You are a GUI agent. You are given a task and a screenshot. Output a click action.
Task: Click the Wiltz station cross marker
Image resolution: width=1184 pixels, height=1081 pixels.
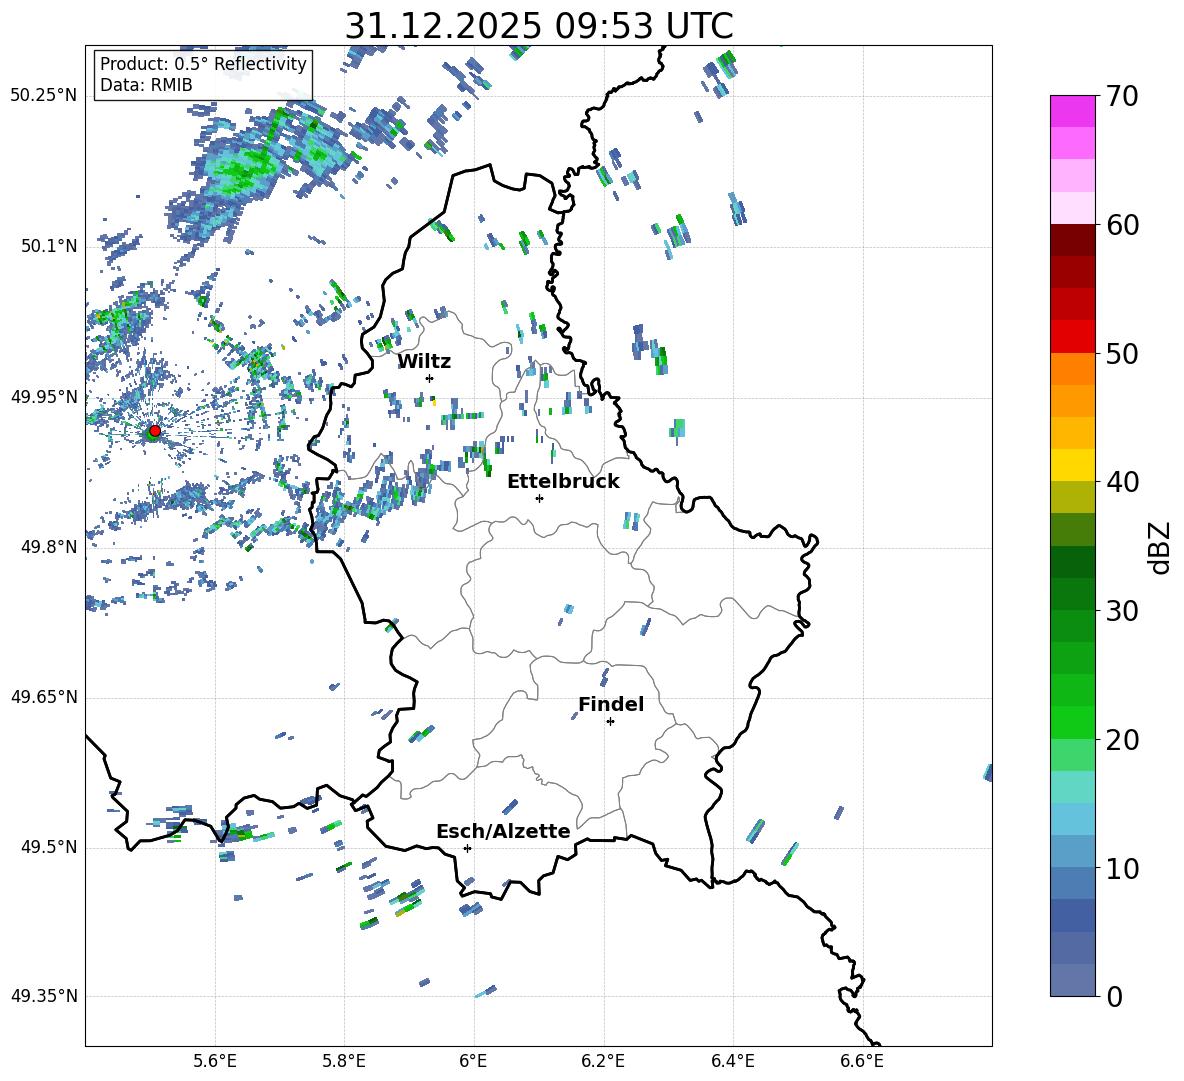click(x=429, y=378)
